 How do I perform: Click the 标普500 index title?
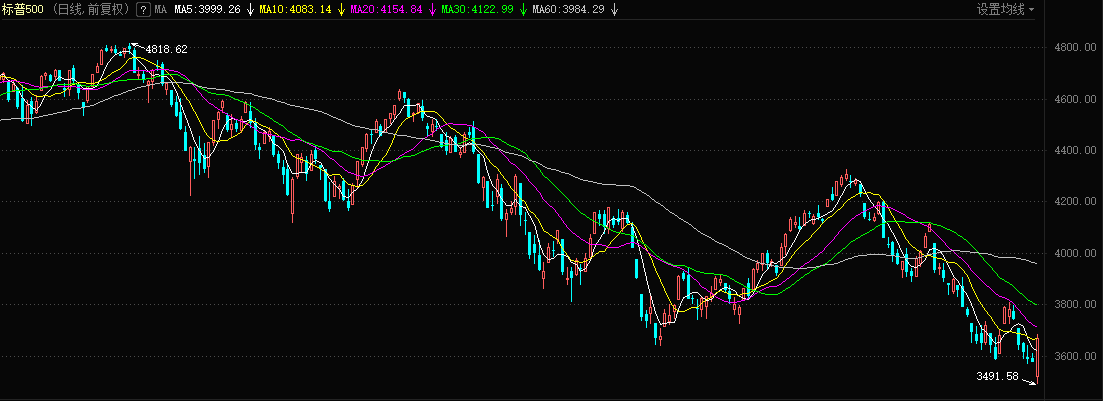click(x=23, y=10)
